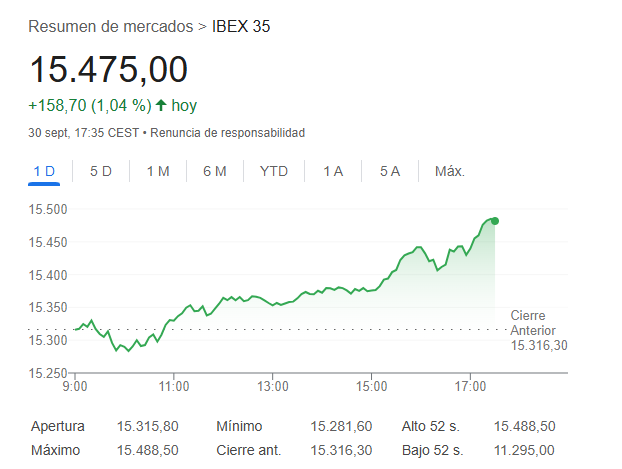Select the 1 D time range tab
This screenshot has width=622, height=469.
coord(44,171)
